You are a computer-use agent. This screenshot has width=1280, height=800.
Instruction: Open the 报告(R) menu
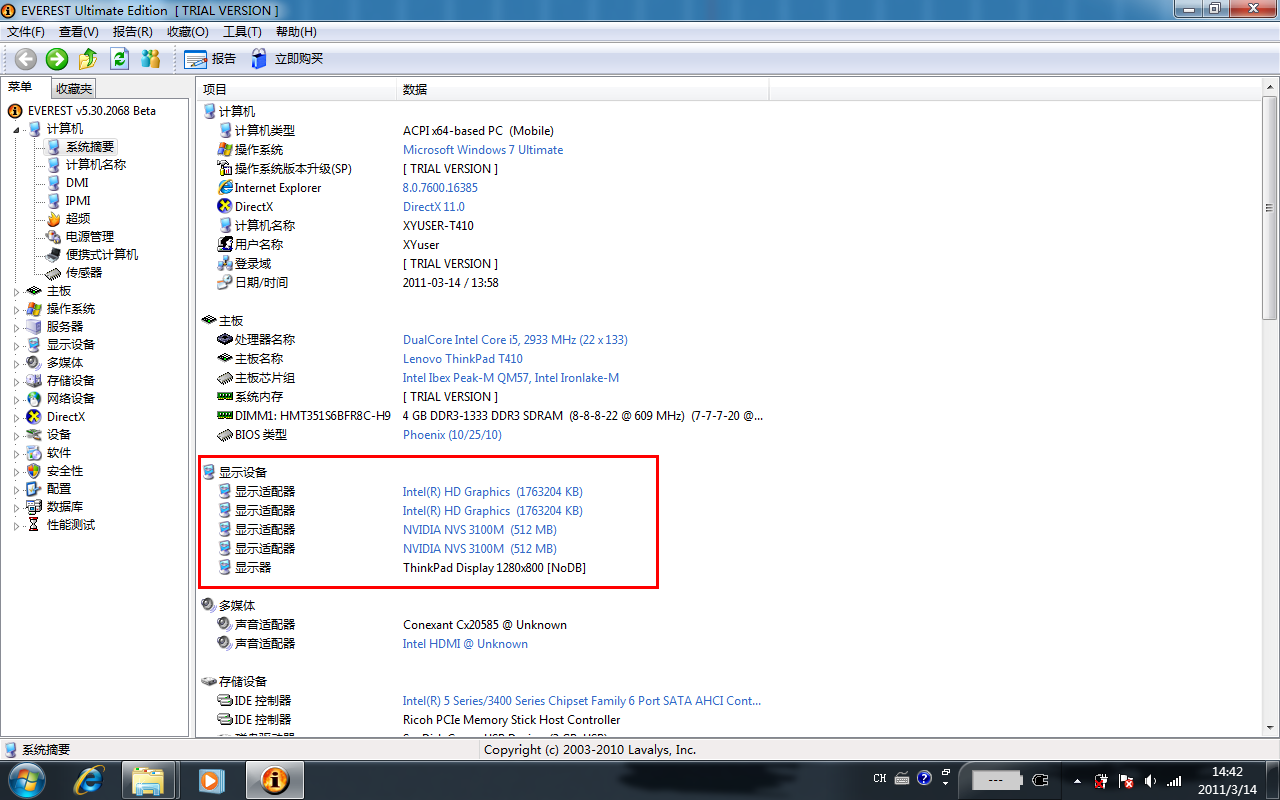click(x=133, y=32)
